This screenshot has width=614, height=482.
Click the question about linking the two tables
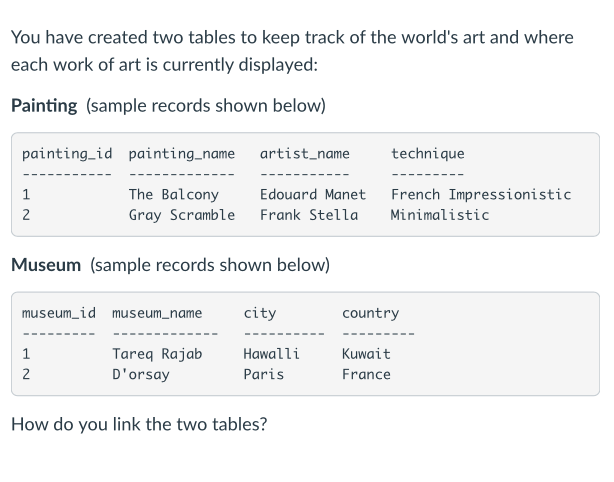pyautogui.click(x=138, y=423)
